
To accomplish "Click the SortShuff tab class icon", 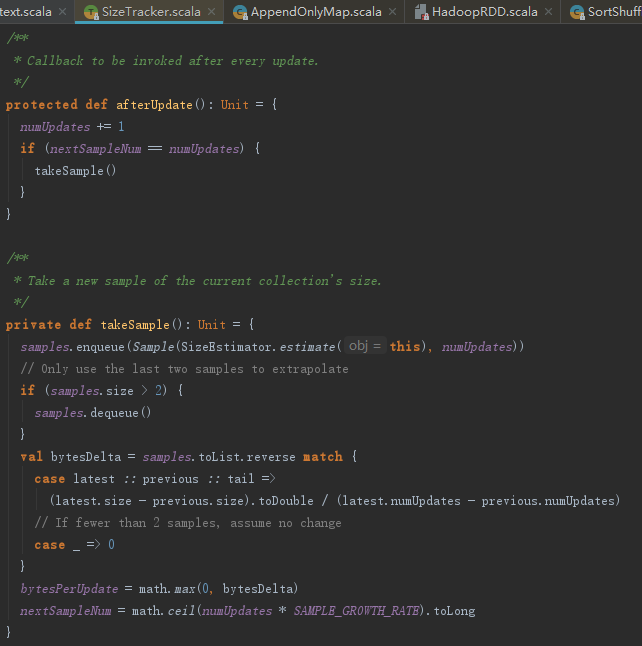I will (x=577, y=12).
